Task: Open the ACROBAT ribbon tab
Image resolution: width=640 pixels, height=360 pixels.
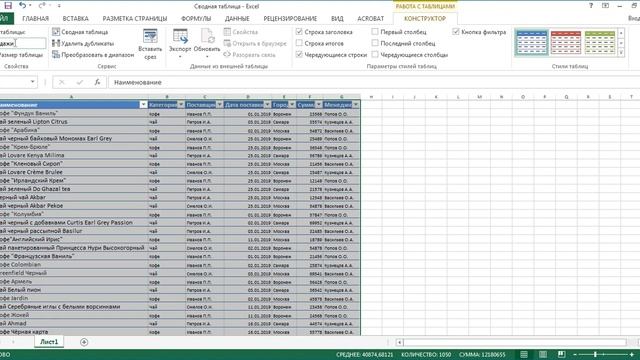Action: click(x=371, y=18)
